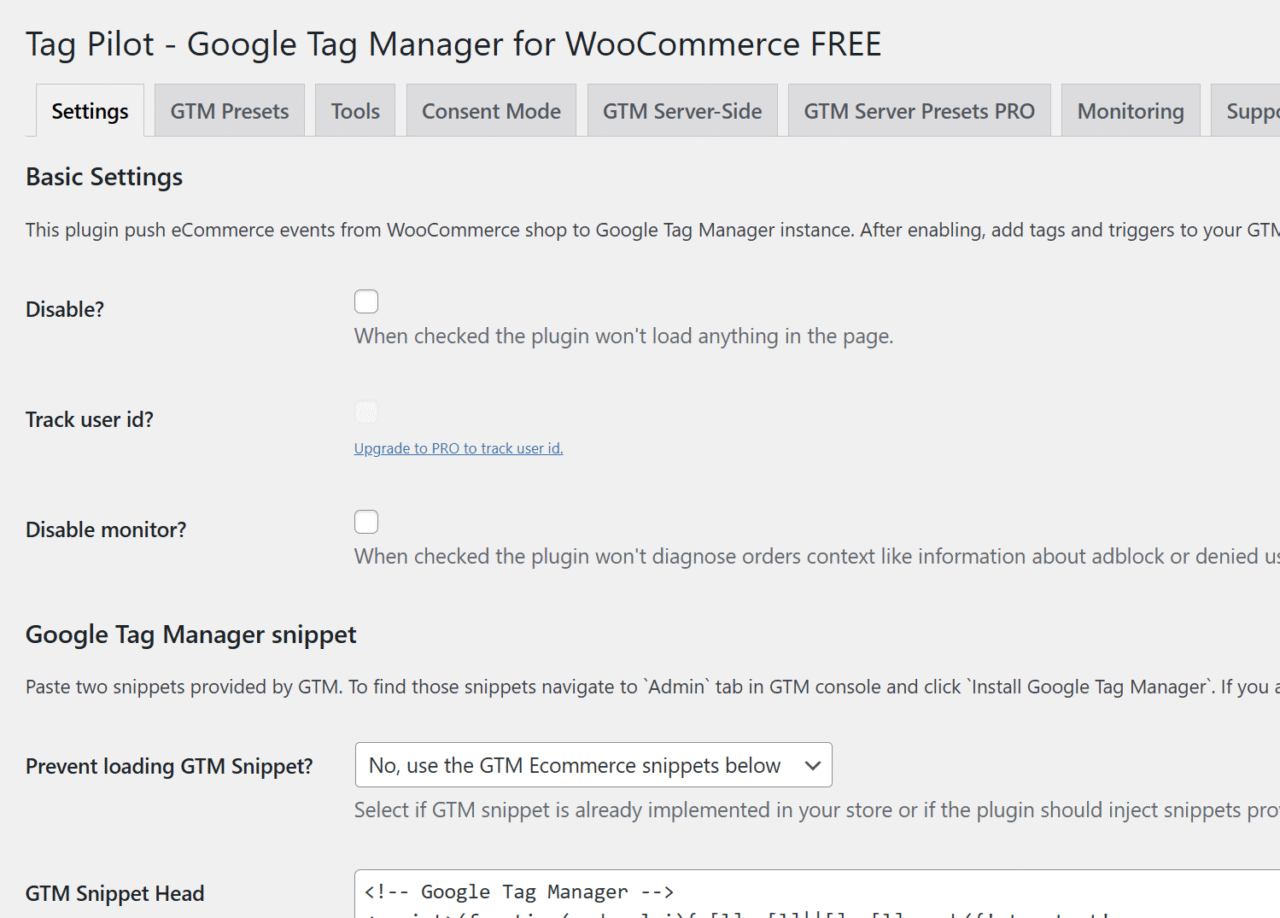Follow the Upgrade to PRO to track user id link
The height and width of the screenshot is (918, 1280).
(x=459, y=448)
